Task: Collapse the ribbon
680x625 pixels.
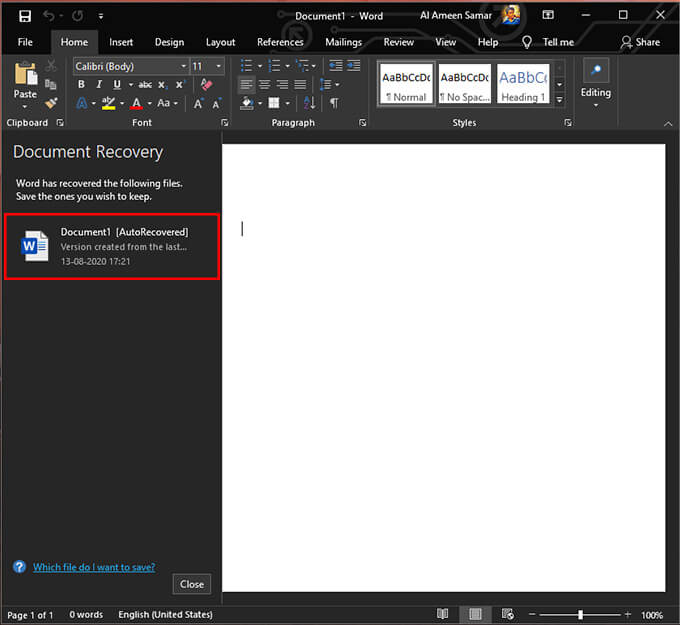Action: pyautogui.click(x=668, y=124)
